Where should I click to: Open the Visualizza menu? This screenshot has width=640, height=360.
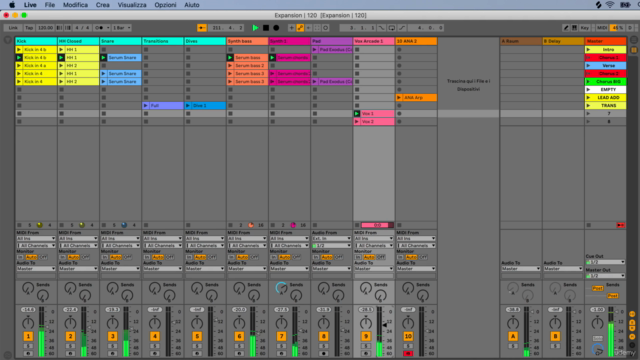(x=132, y=5)
